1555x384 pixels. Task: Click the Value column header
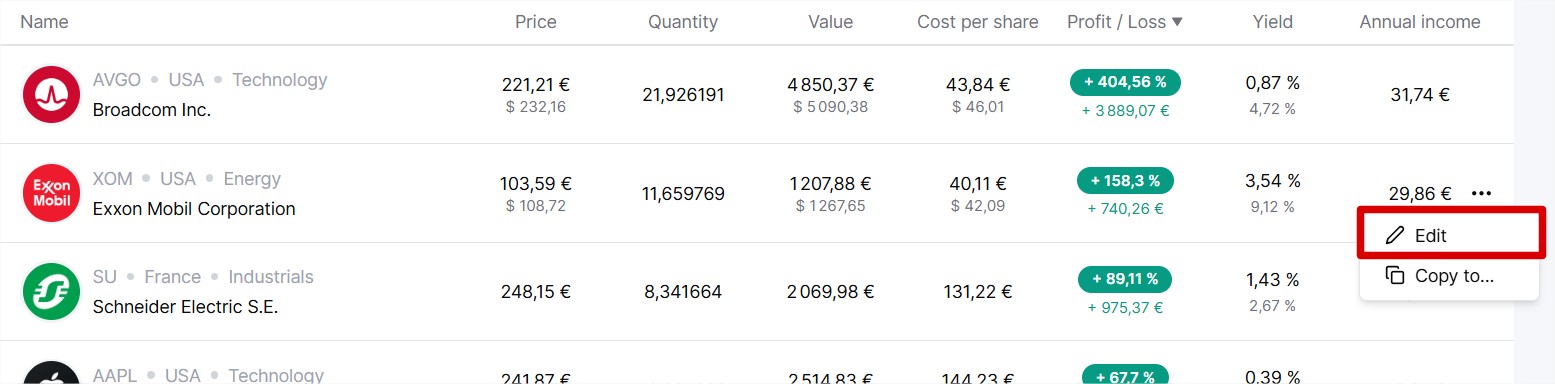pos(830,22)
